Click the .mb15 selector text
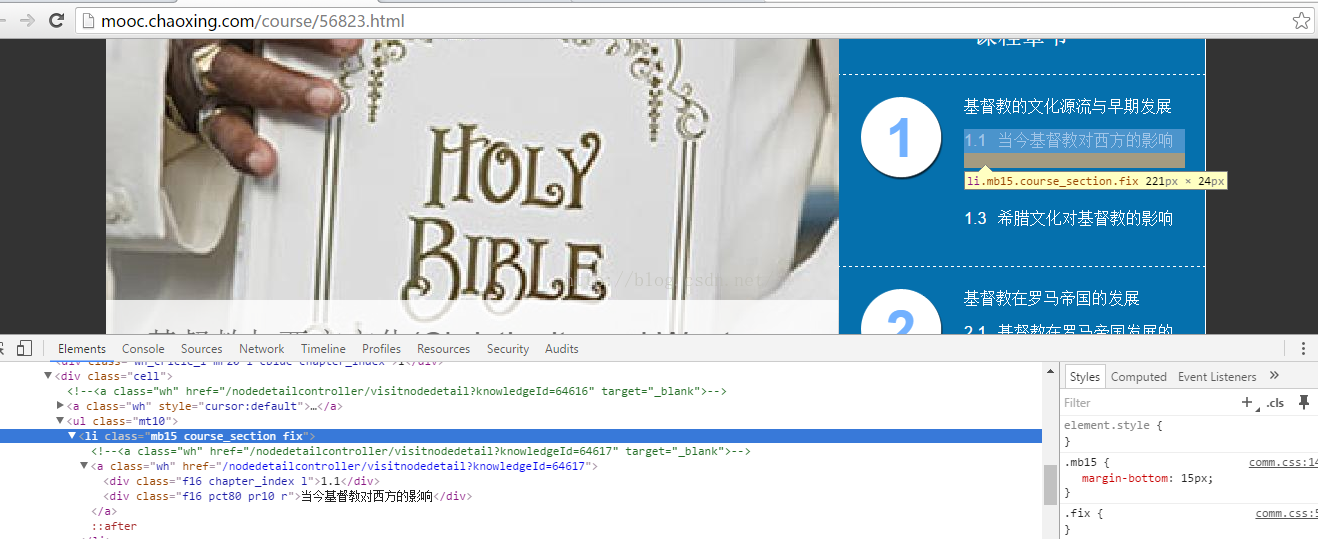Viewport: 1318px width, 539px height. click(x=1081, y=462)
